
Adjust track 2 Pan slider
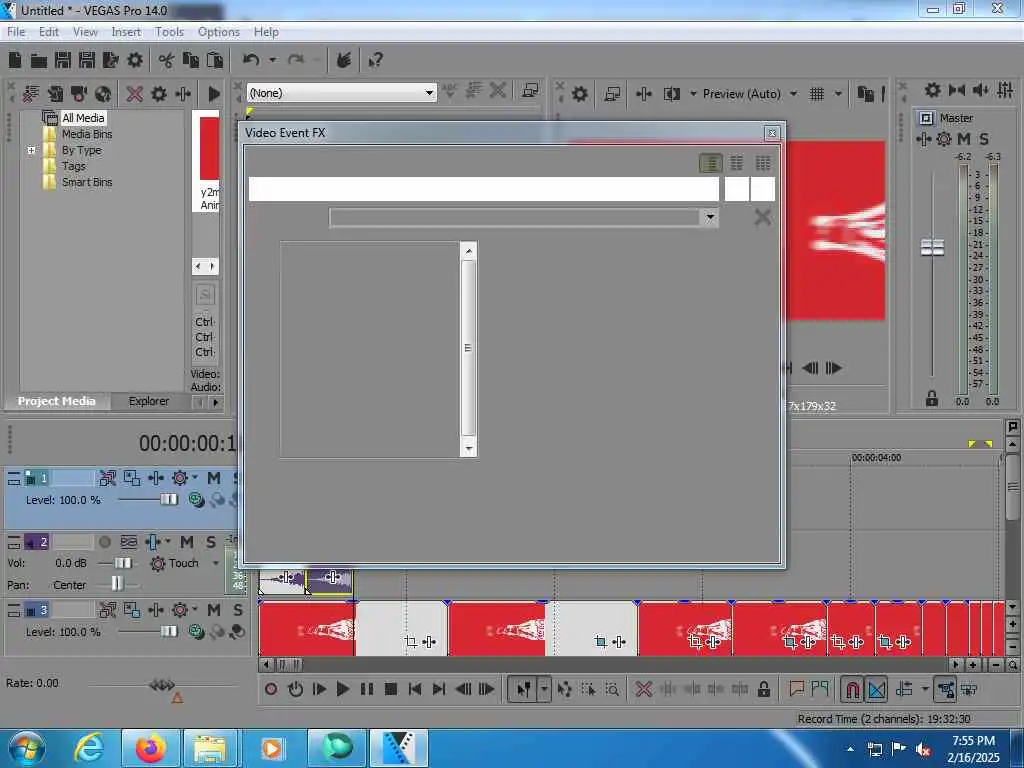tap(116, 584)
